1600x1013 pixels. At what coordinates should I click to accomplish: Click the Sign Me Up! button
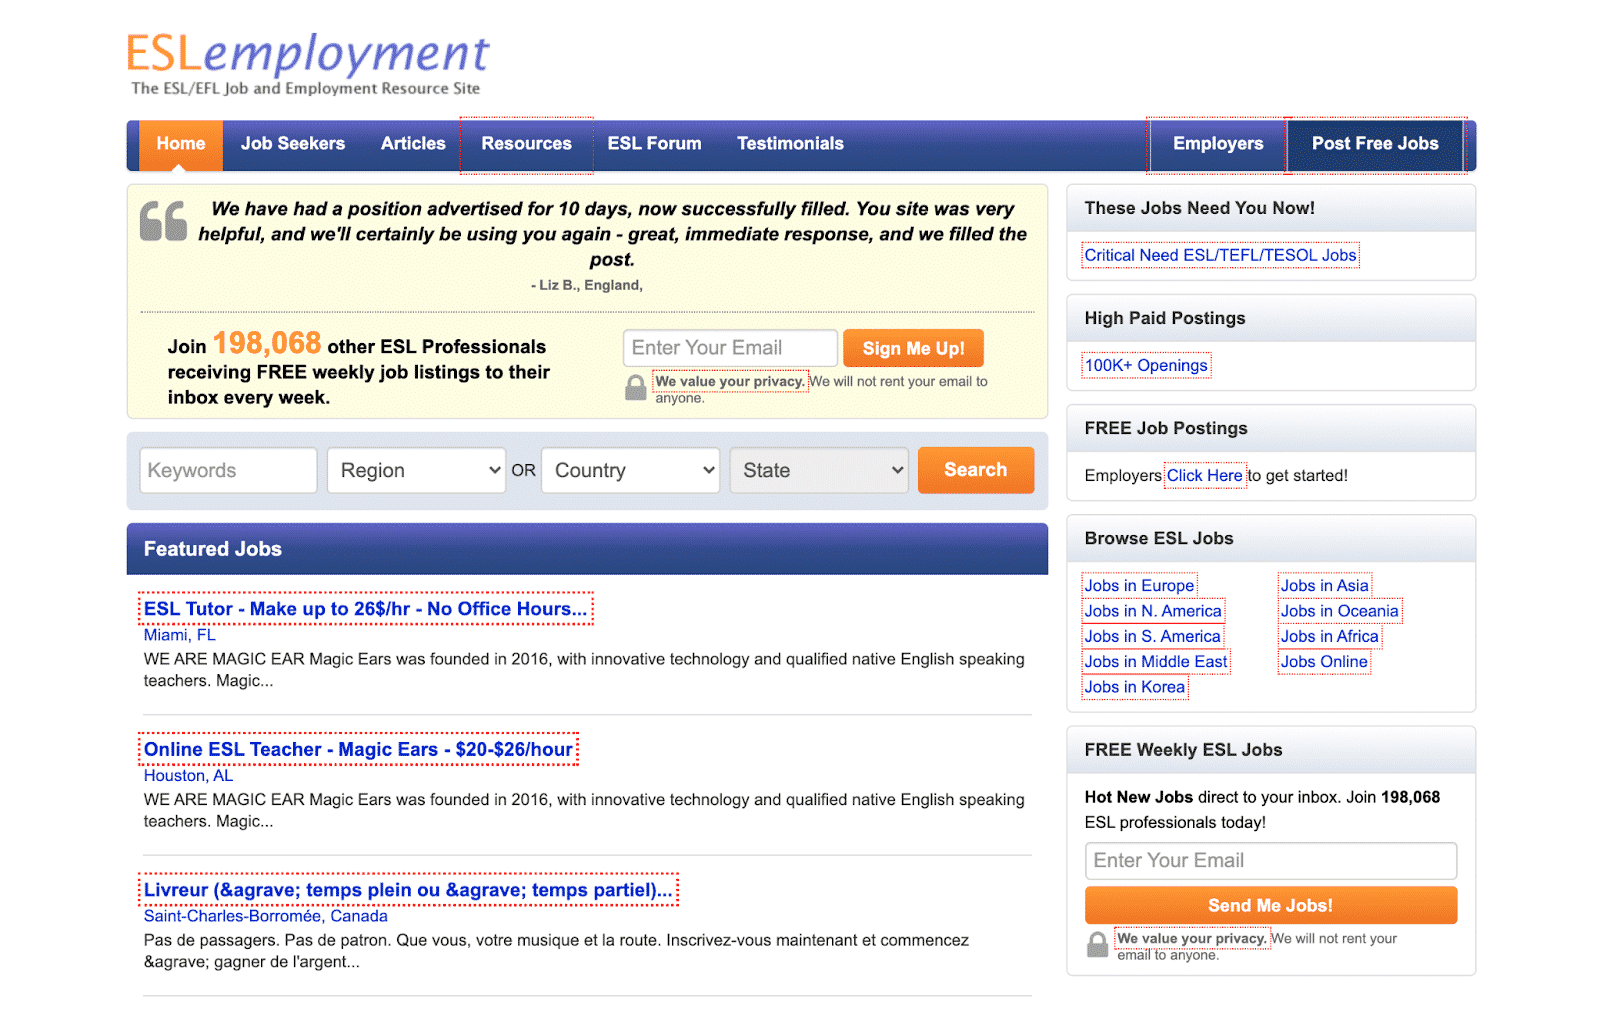click(x=914, y=348)
